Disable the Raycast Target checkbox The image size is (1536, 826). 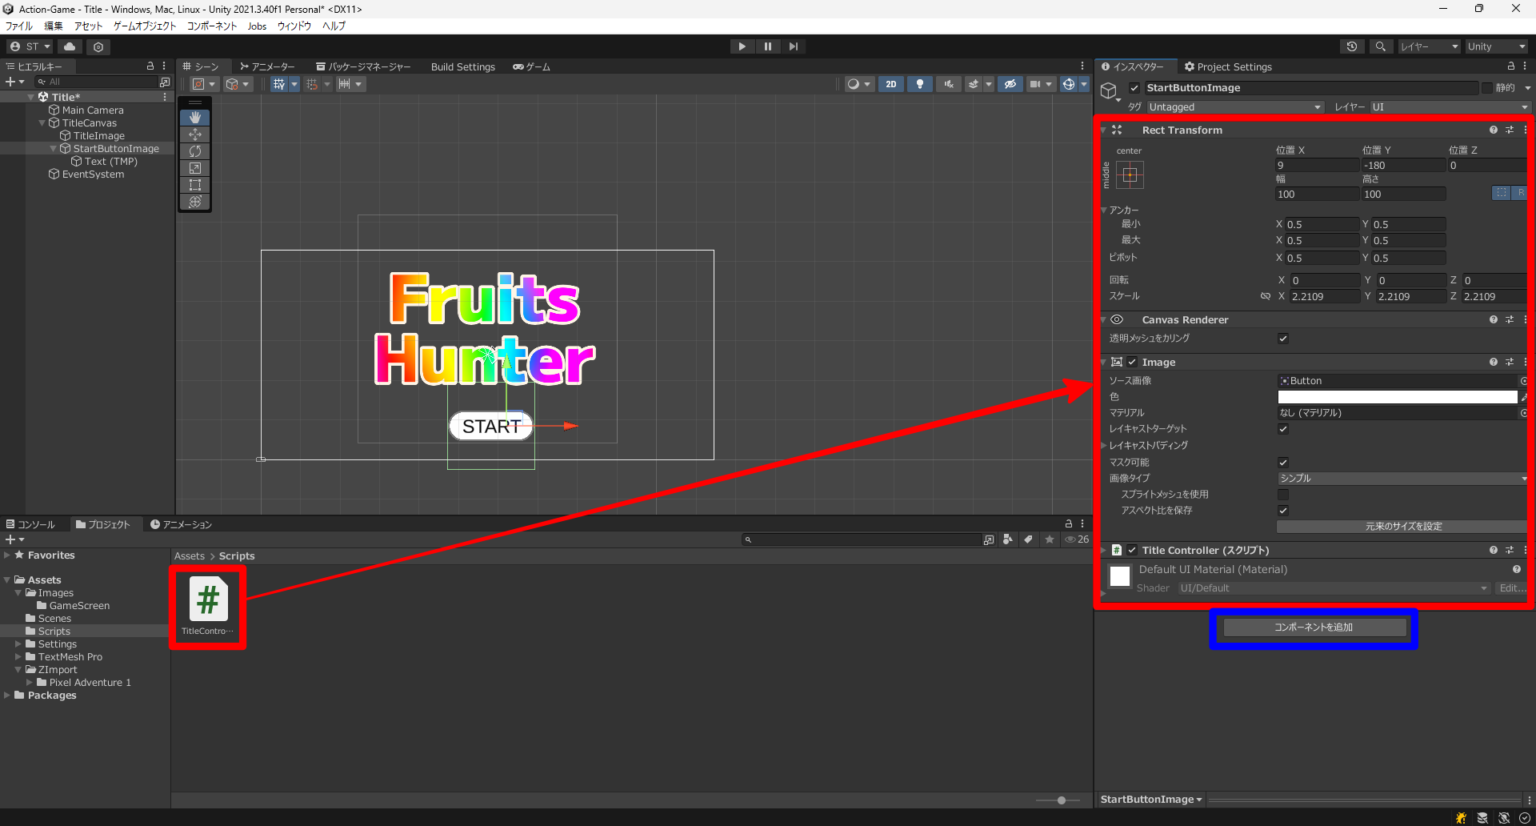coord(1283,429)
